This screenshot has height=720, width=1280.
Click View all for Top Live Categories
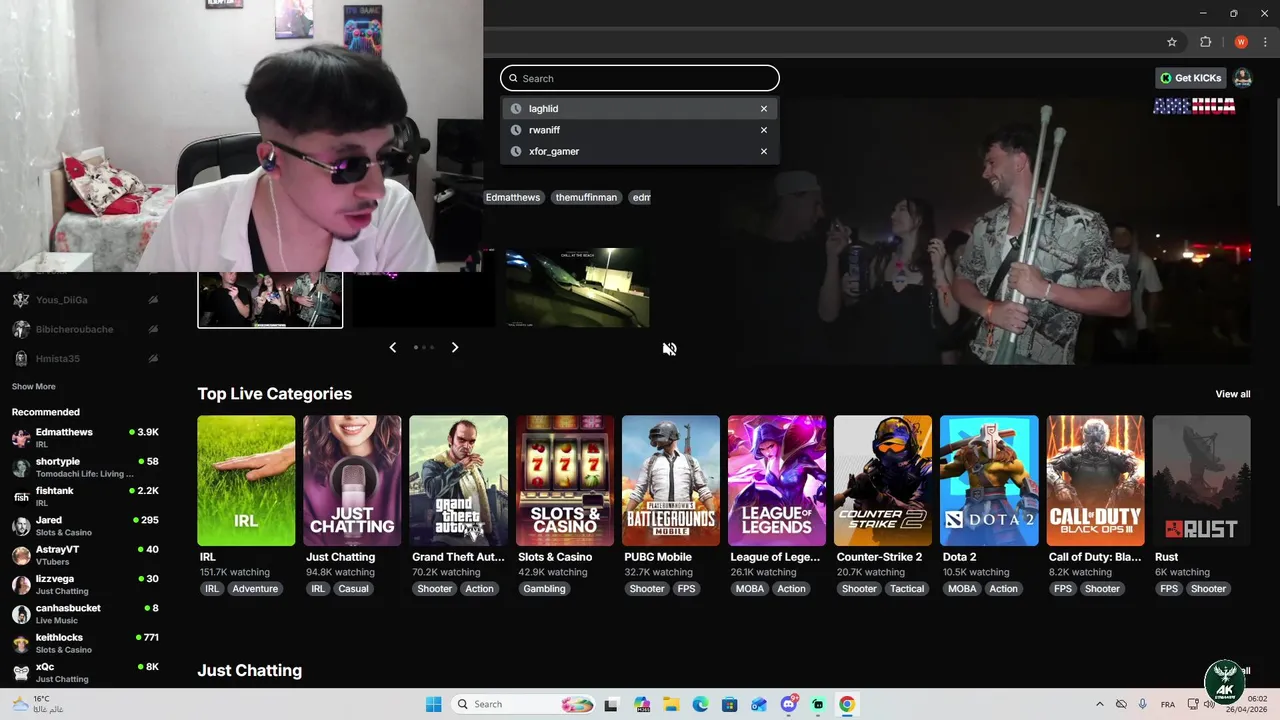1232,394
